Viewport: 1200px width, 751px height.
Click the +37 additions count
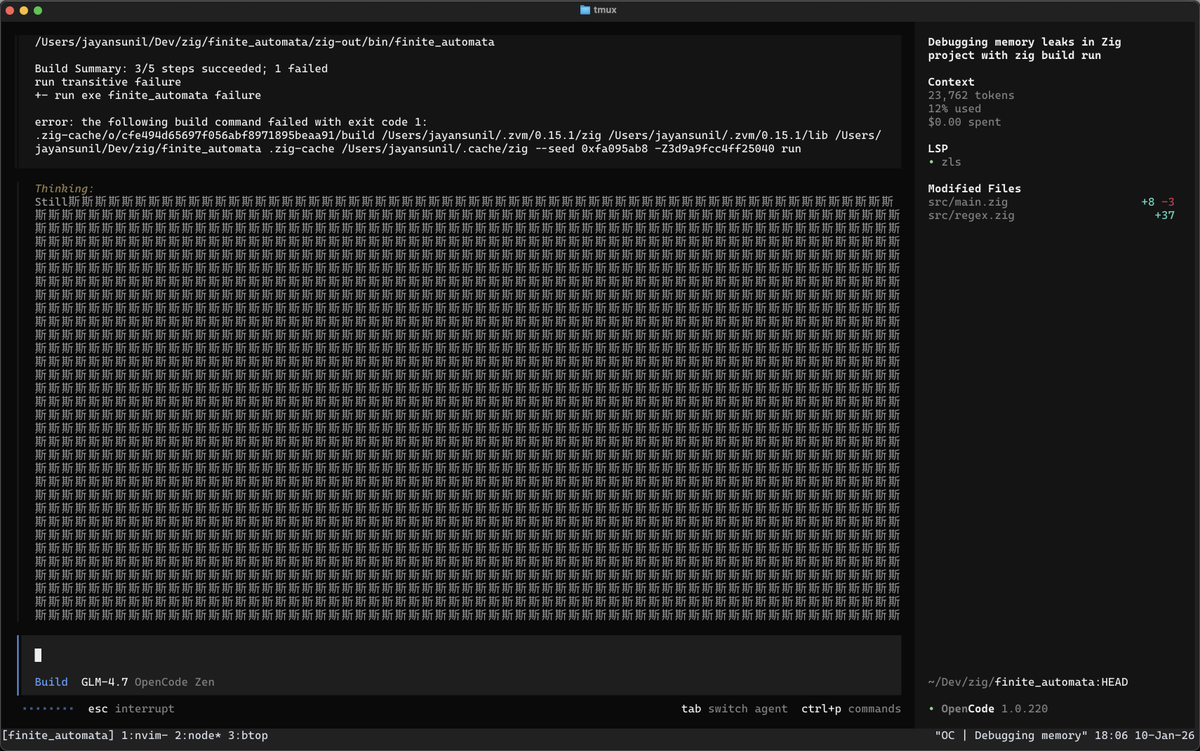tap(1164, 215)
